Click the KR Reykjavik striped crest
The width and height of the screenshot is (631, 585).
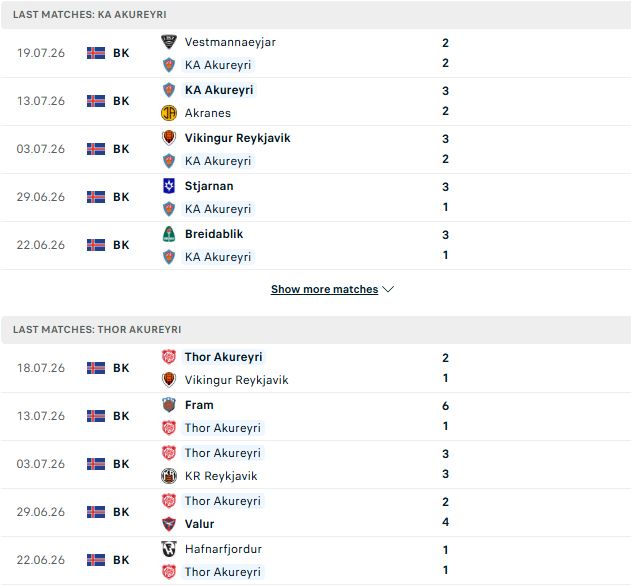[x=169, y=476]
